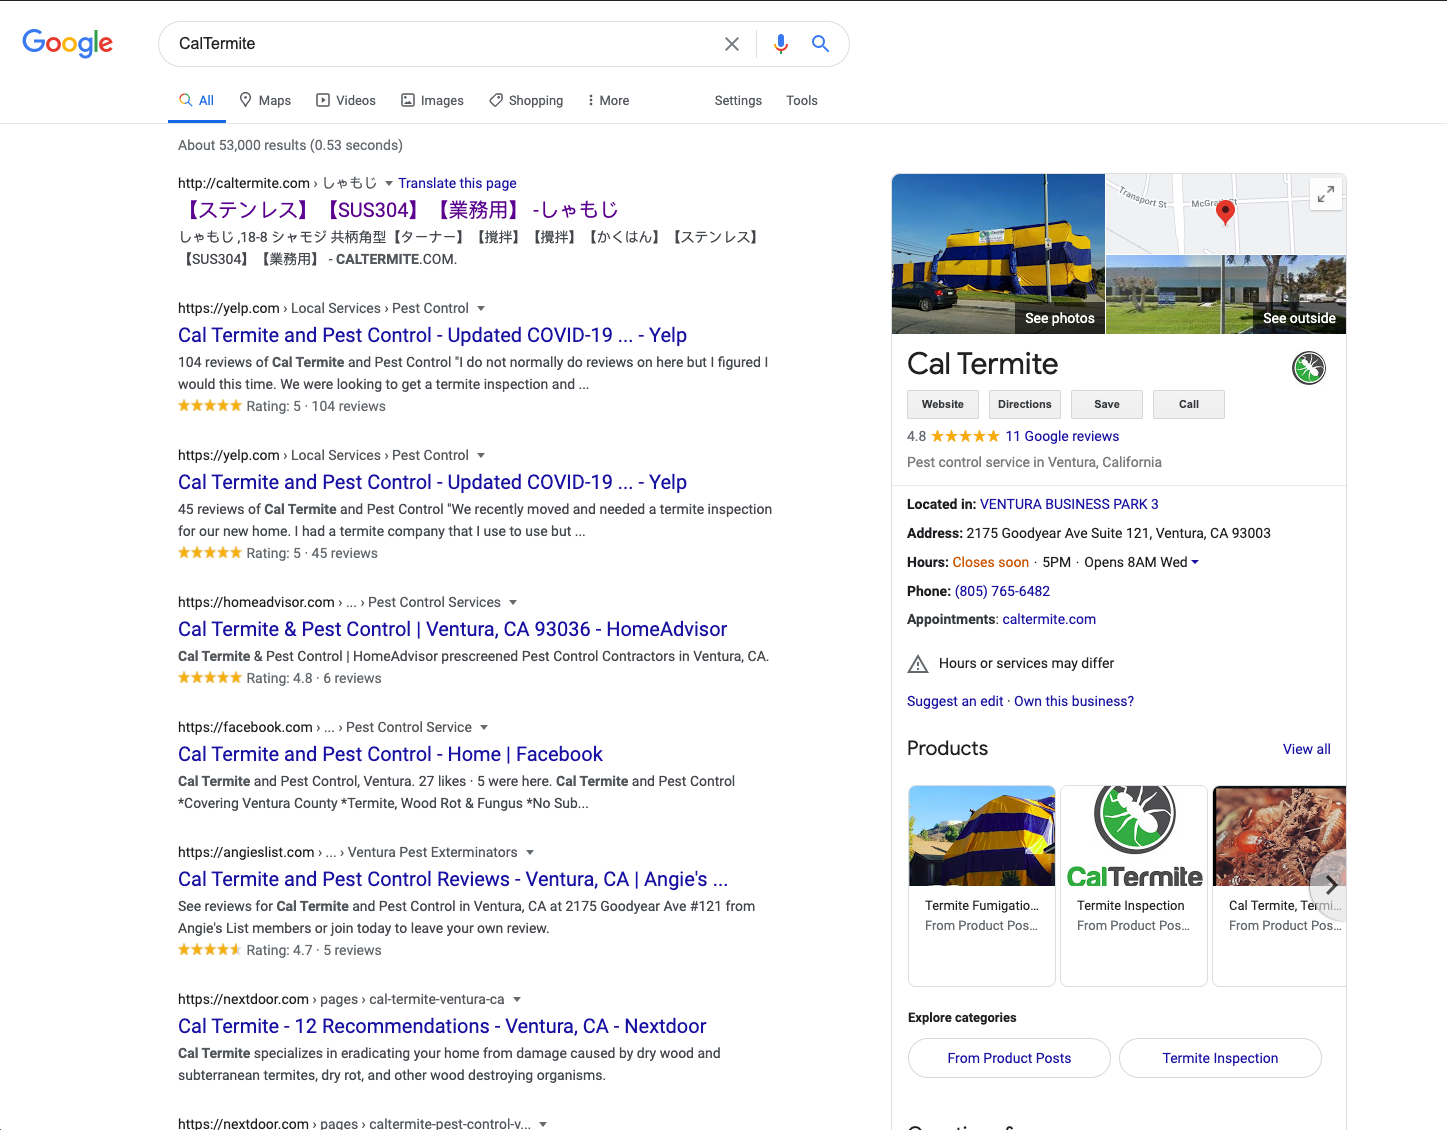Click the Directions button
This screenshot has width=1447, height=1130.
(1025, 404)
